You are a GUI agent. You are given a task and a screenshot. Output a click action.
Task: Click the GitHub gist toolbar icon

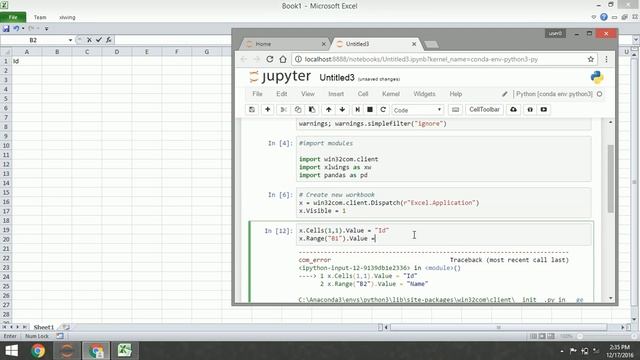tap(530, 110)
